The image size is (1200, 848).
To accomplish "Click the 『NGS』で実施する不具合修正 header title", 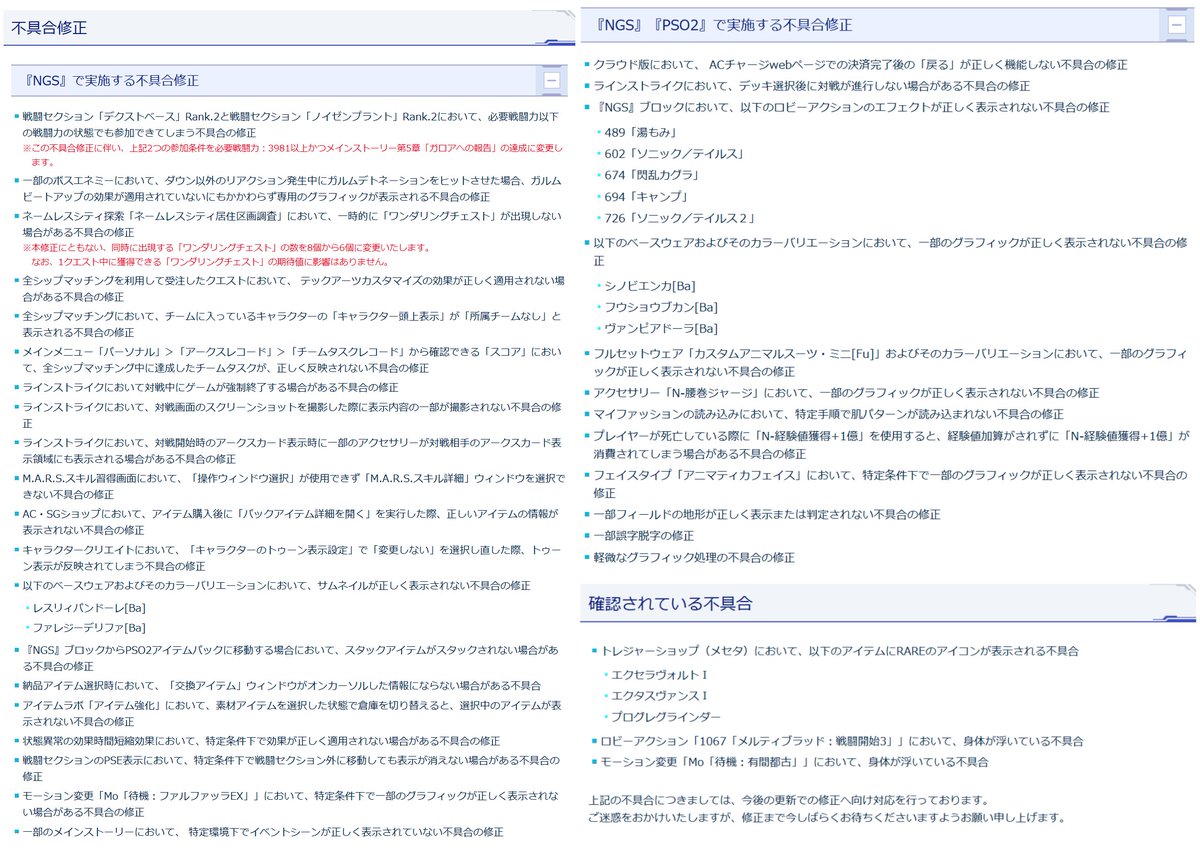I will 112,81.
